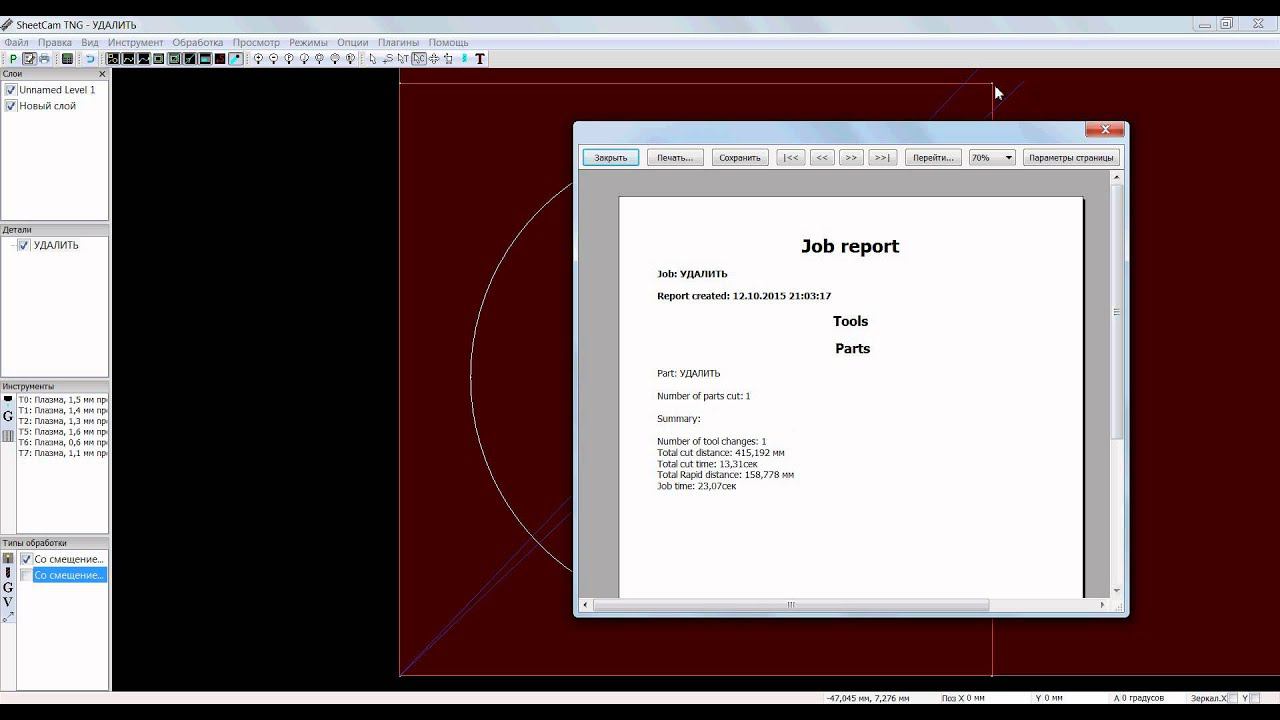1280x720 pixels.
Task: Open the Плагины menu
Action: click(399, 43)
